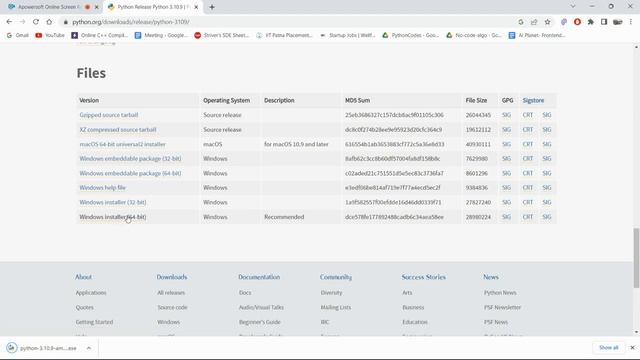
Task: Open CRT for Windows help file row
Action: pos(528,188)
